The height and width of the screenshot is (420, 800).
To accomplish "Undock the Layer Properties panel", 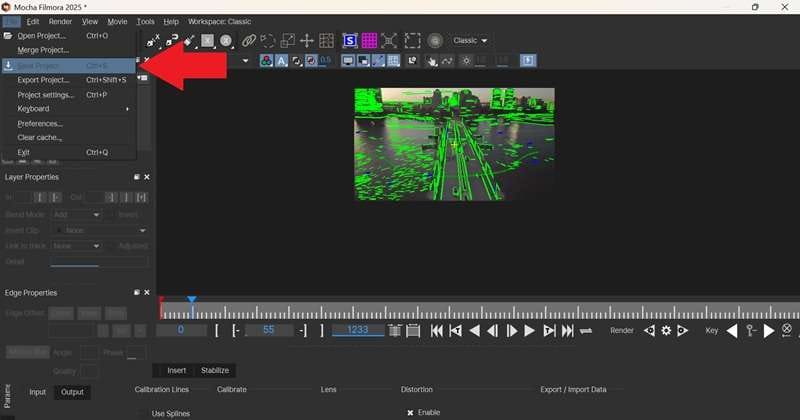I will 137,177.
